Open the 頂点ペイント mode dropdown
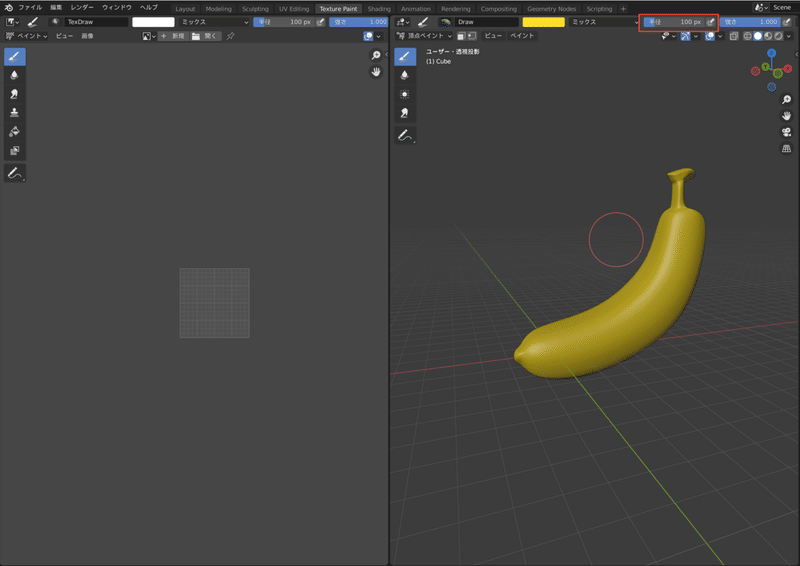The width and height of the screenshot is (800, 566). [424, 36]
